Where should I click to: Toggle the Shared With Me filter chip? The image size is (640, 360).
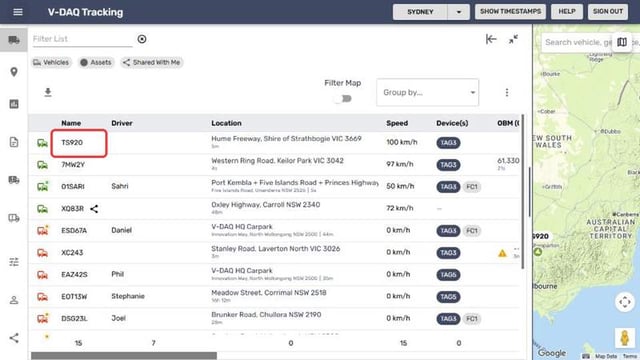coord(152,62)
